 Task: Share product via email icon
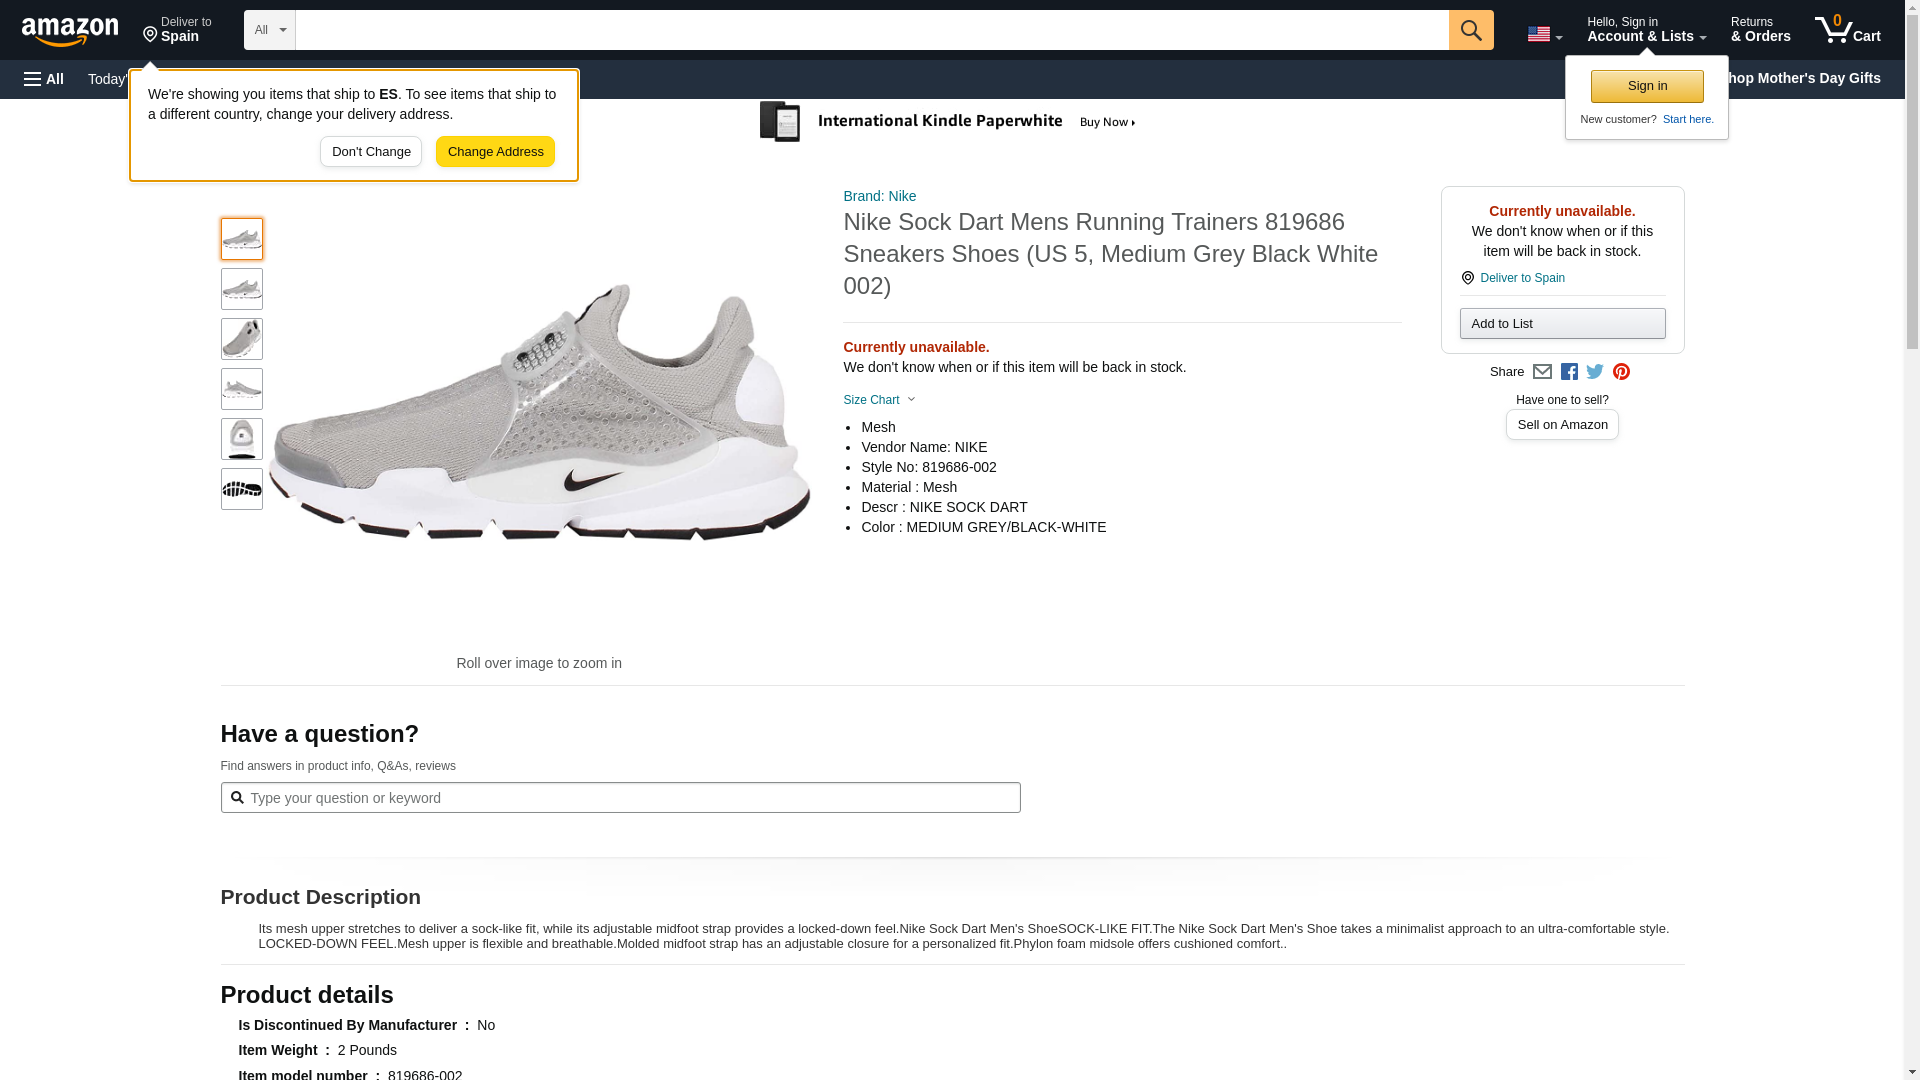[x=1542, y=372]
